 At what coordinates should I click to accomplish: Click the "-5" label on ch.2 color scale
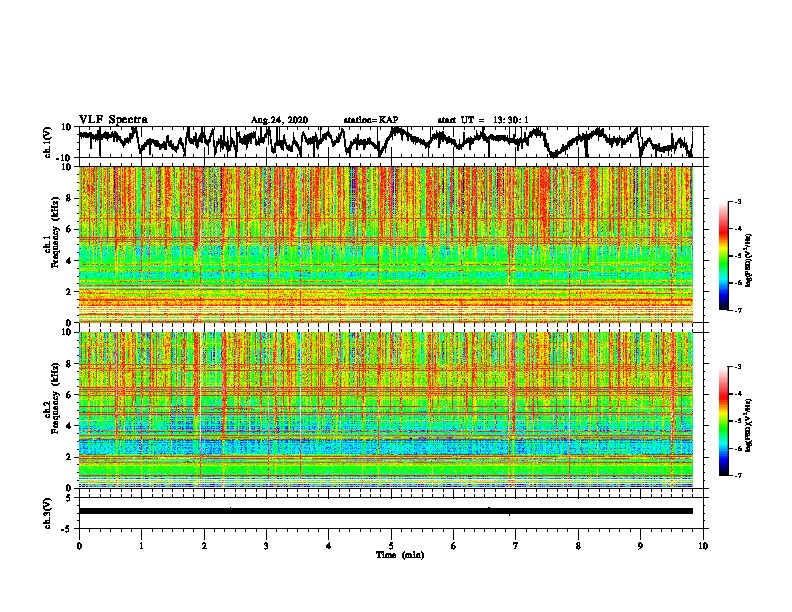tap(738, 421)
